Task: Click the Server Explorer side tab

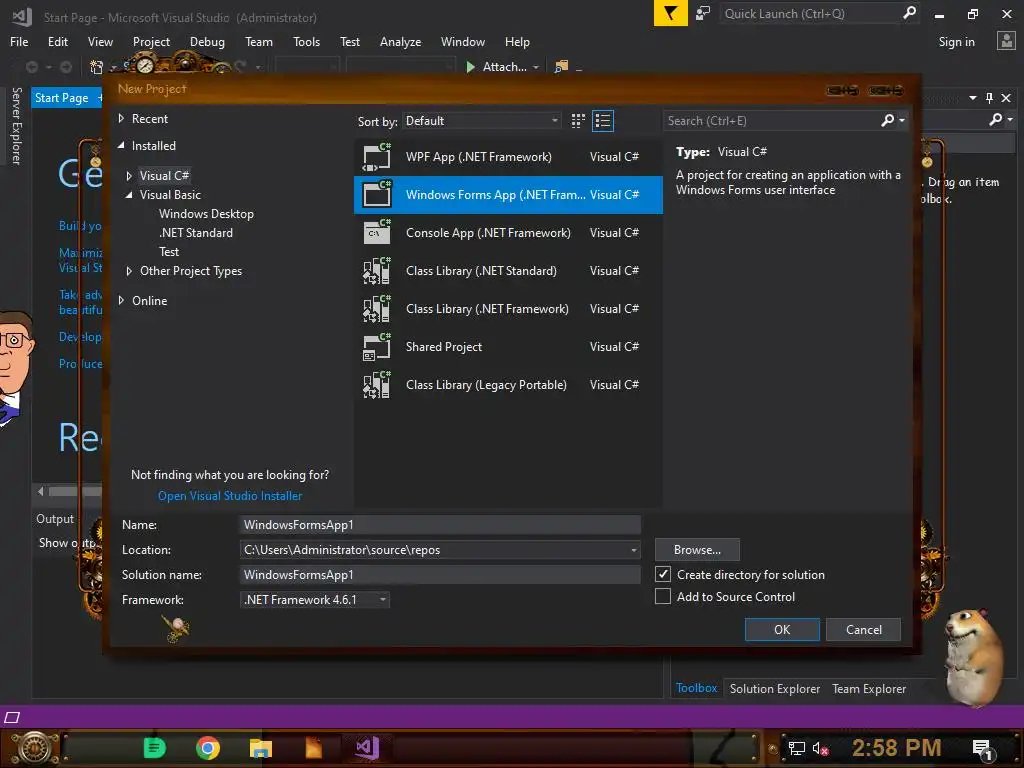Action: coord(17,125)
